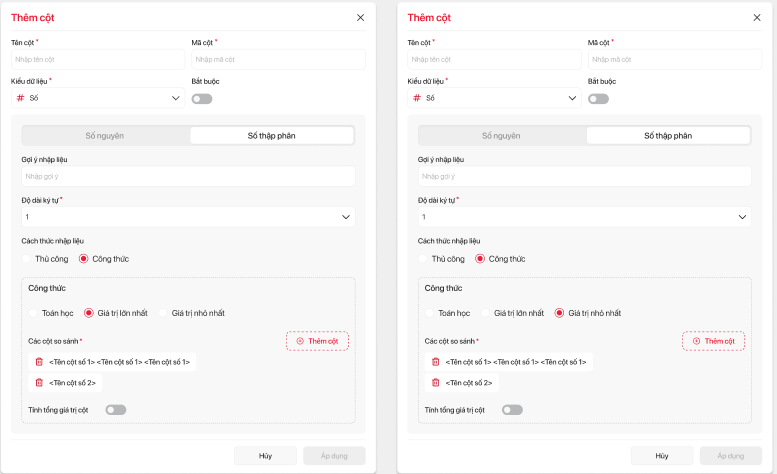Viewport: 777px width, 474px height.
Task: Switch to Số nguyên tab in left dialog
Action: pos(105,135)
